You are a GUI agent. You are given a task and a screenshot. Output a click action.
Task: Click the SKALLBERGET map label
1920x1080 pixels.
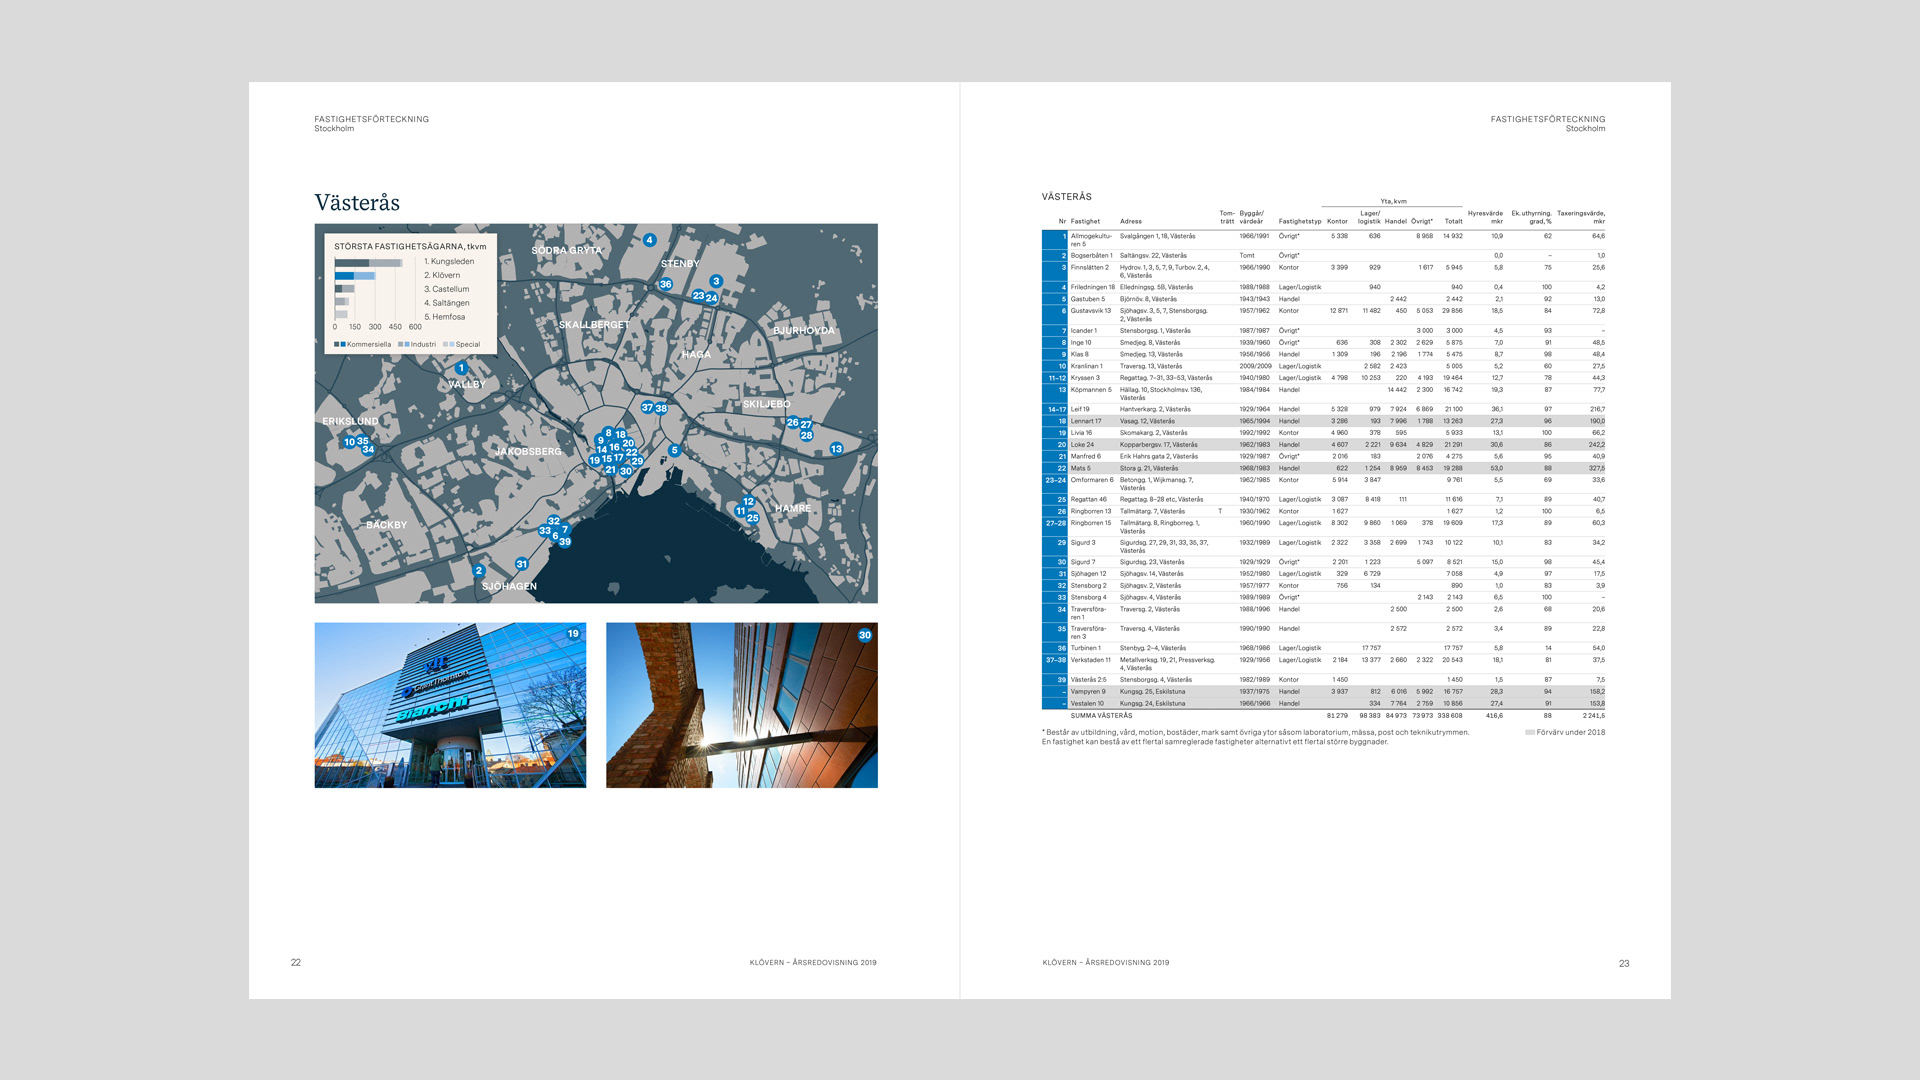tap(594, 325)
